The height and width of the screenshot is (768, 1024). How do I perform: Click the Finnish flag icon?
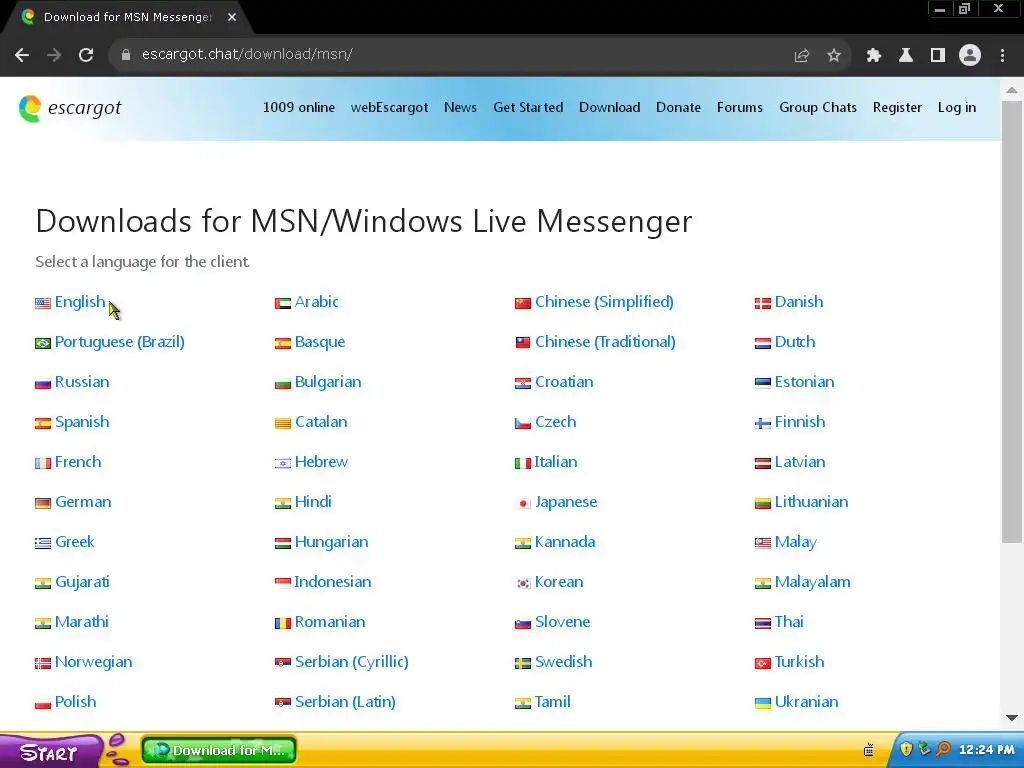(x=763, y=423)
